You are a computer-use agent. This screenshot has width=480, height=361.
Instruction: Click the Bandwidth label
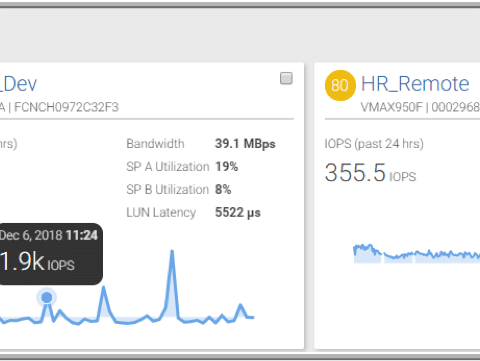click(x=155, y=144)
